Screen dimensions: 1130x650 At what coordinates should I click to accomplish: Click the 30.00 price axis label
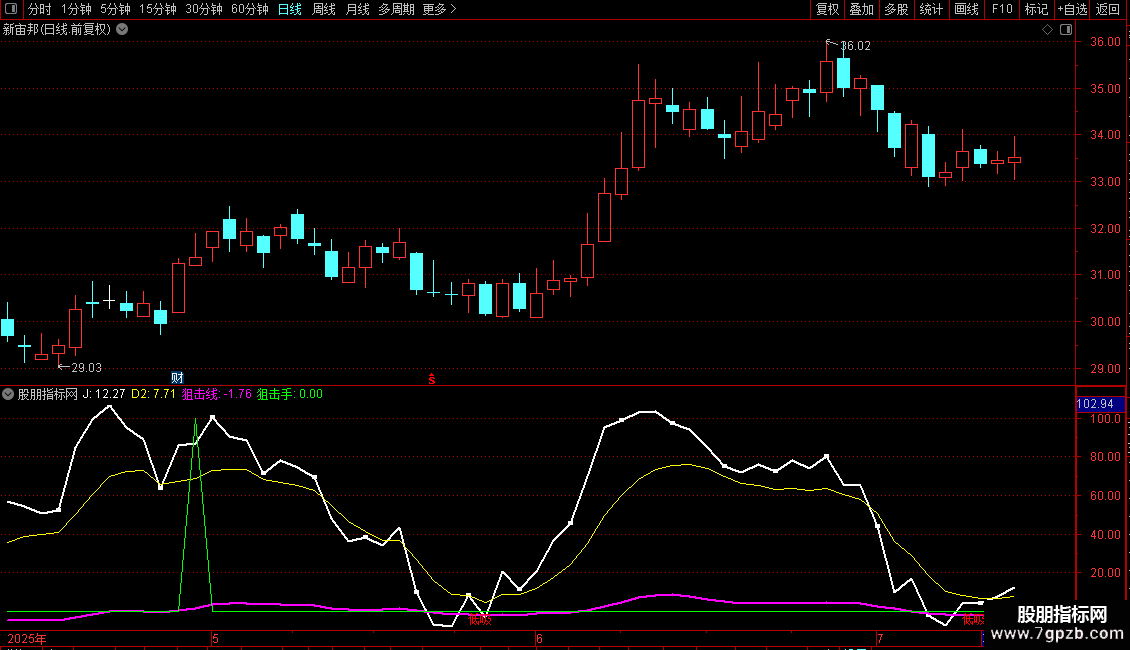[x=1105, y=321]
